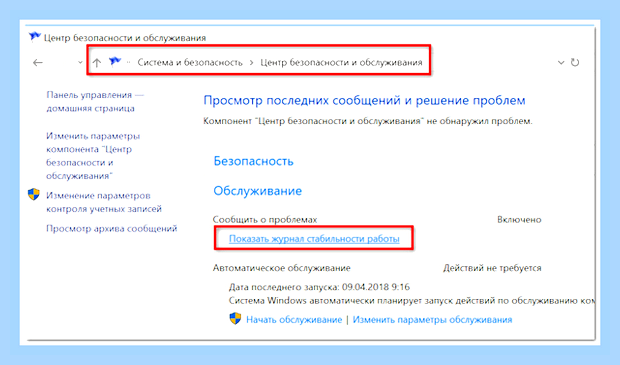Open 'Система и безопасность' breadcrumb
Viewport: 620px width, 365px height.
190,62
